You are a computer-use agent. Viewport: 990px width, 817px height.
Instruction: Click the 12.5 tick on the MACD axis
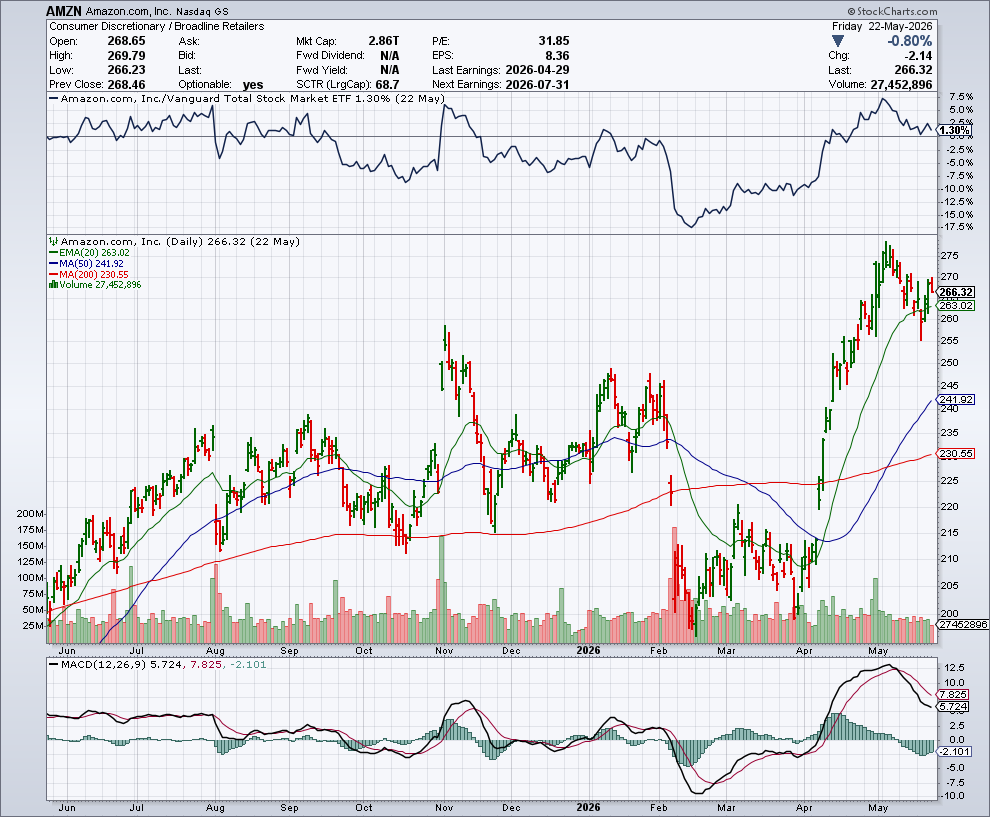point(954,668)
